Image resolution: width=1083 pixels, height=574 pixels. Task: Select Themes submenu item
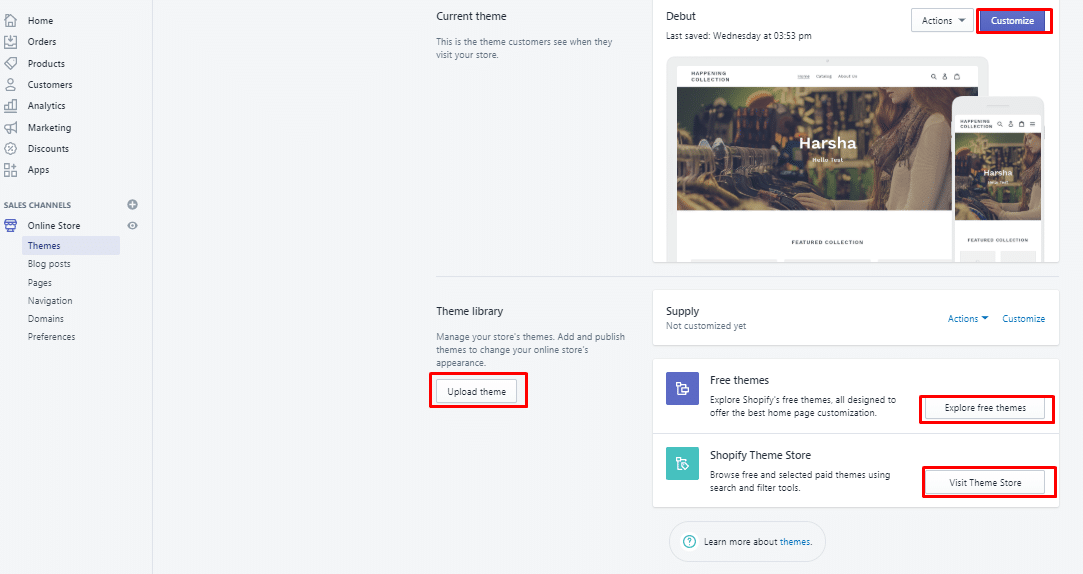click(70, 246)
